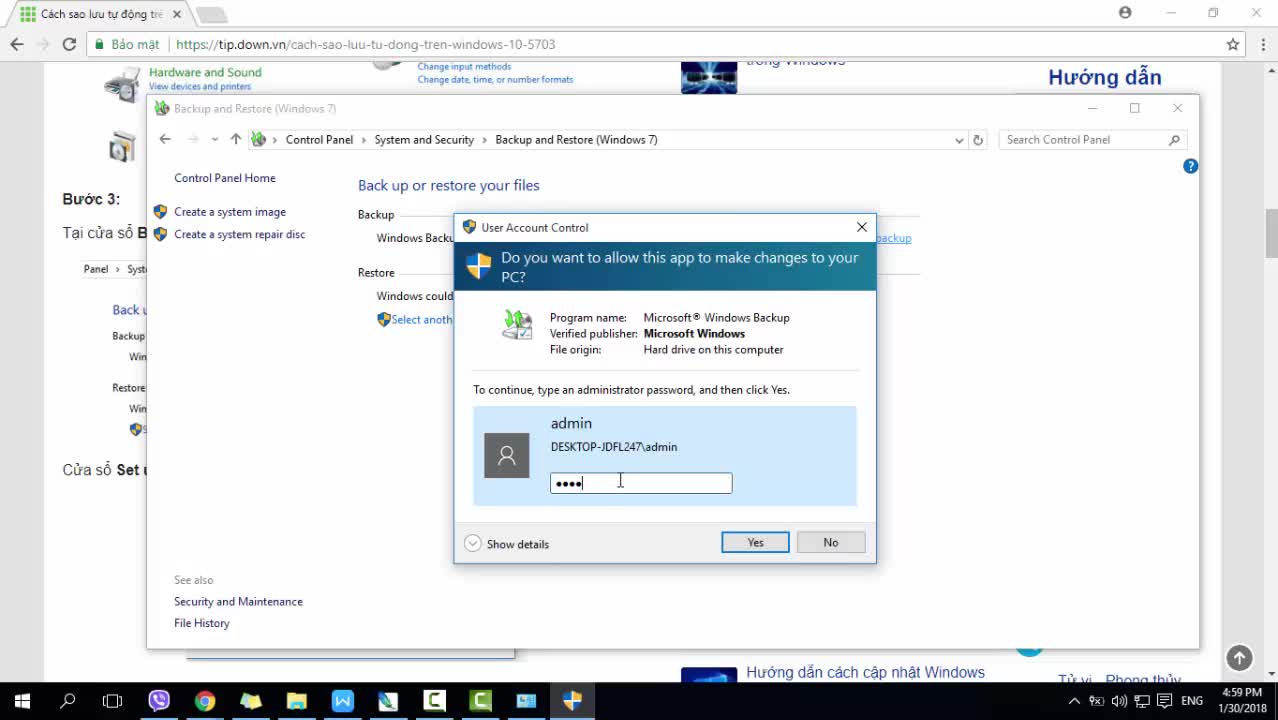
Task: Go to Control Panel Home
Action: point(225,178)
